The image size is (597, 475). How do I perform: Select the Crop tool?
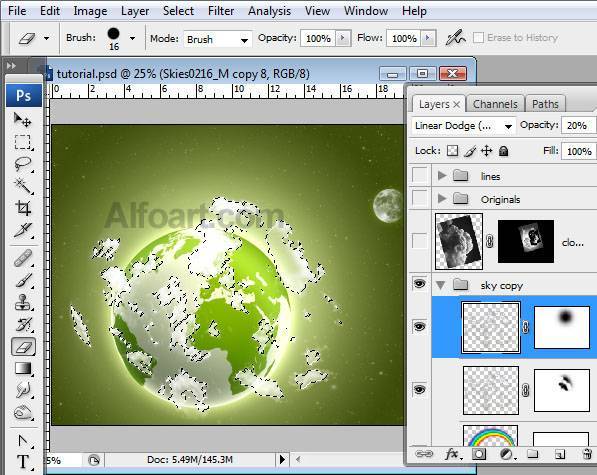(22, 208)
